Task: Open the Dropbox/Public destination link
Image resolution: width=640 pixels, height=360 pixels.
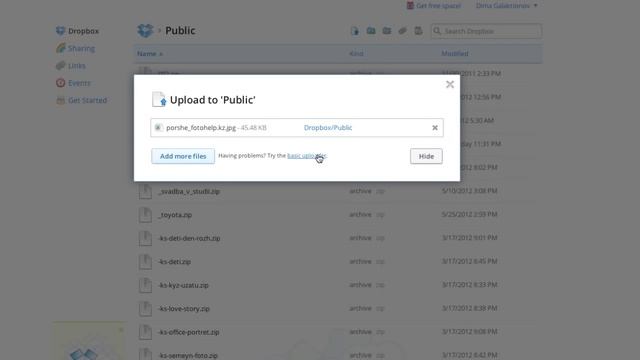Action: 328,128
